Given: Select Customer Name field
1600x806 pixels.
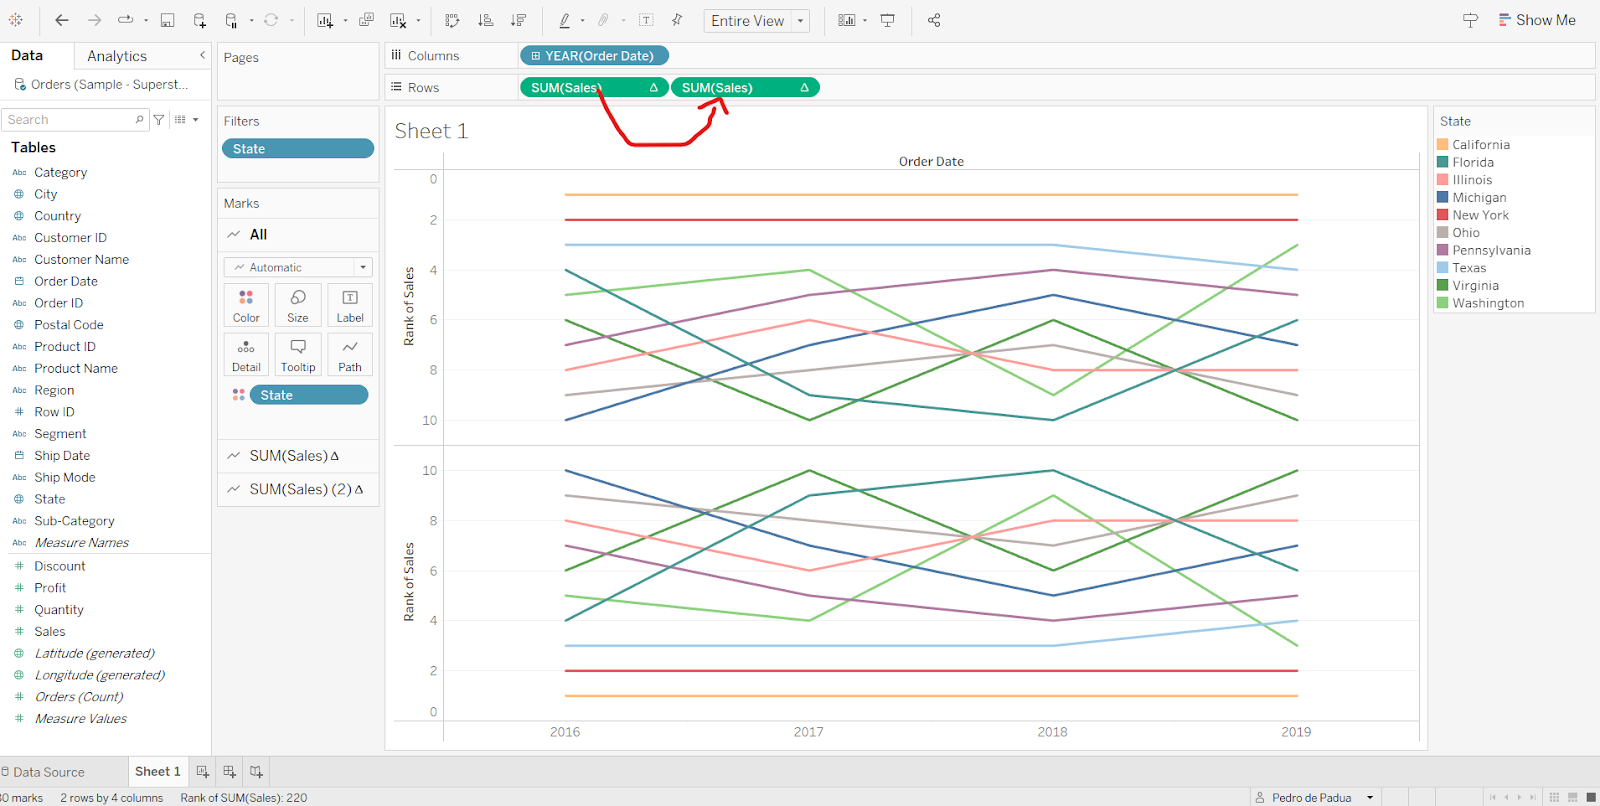Looking at the screenshot, I should (x=81, y=260).
